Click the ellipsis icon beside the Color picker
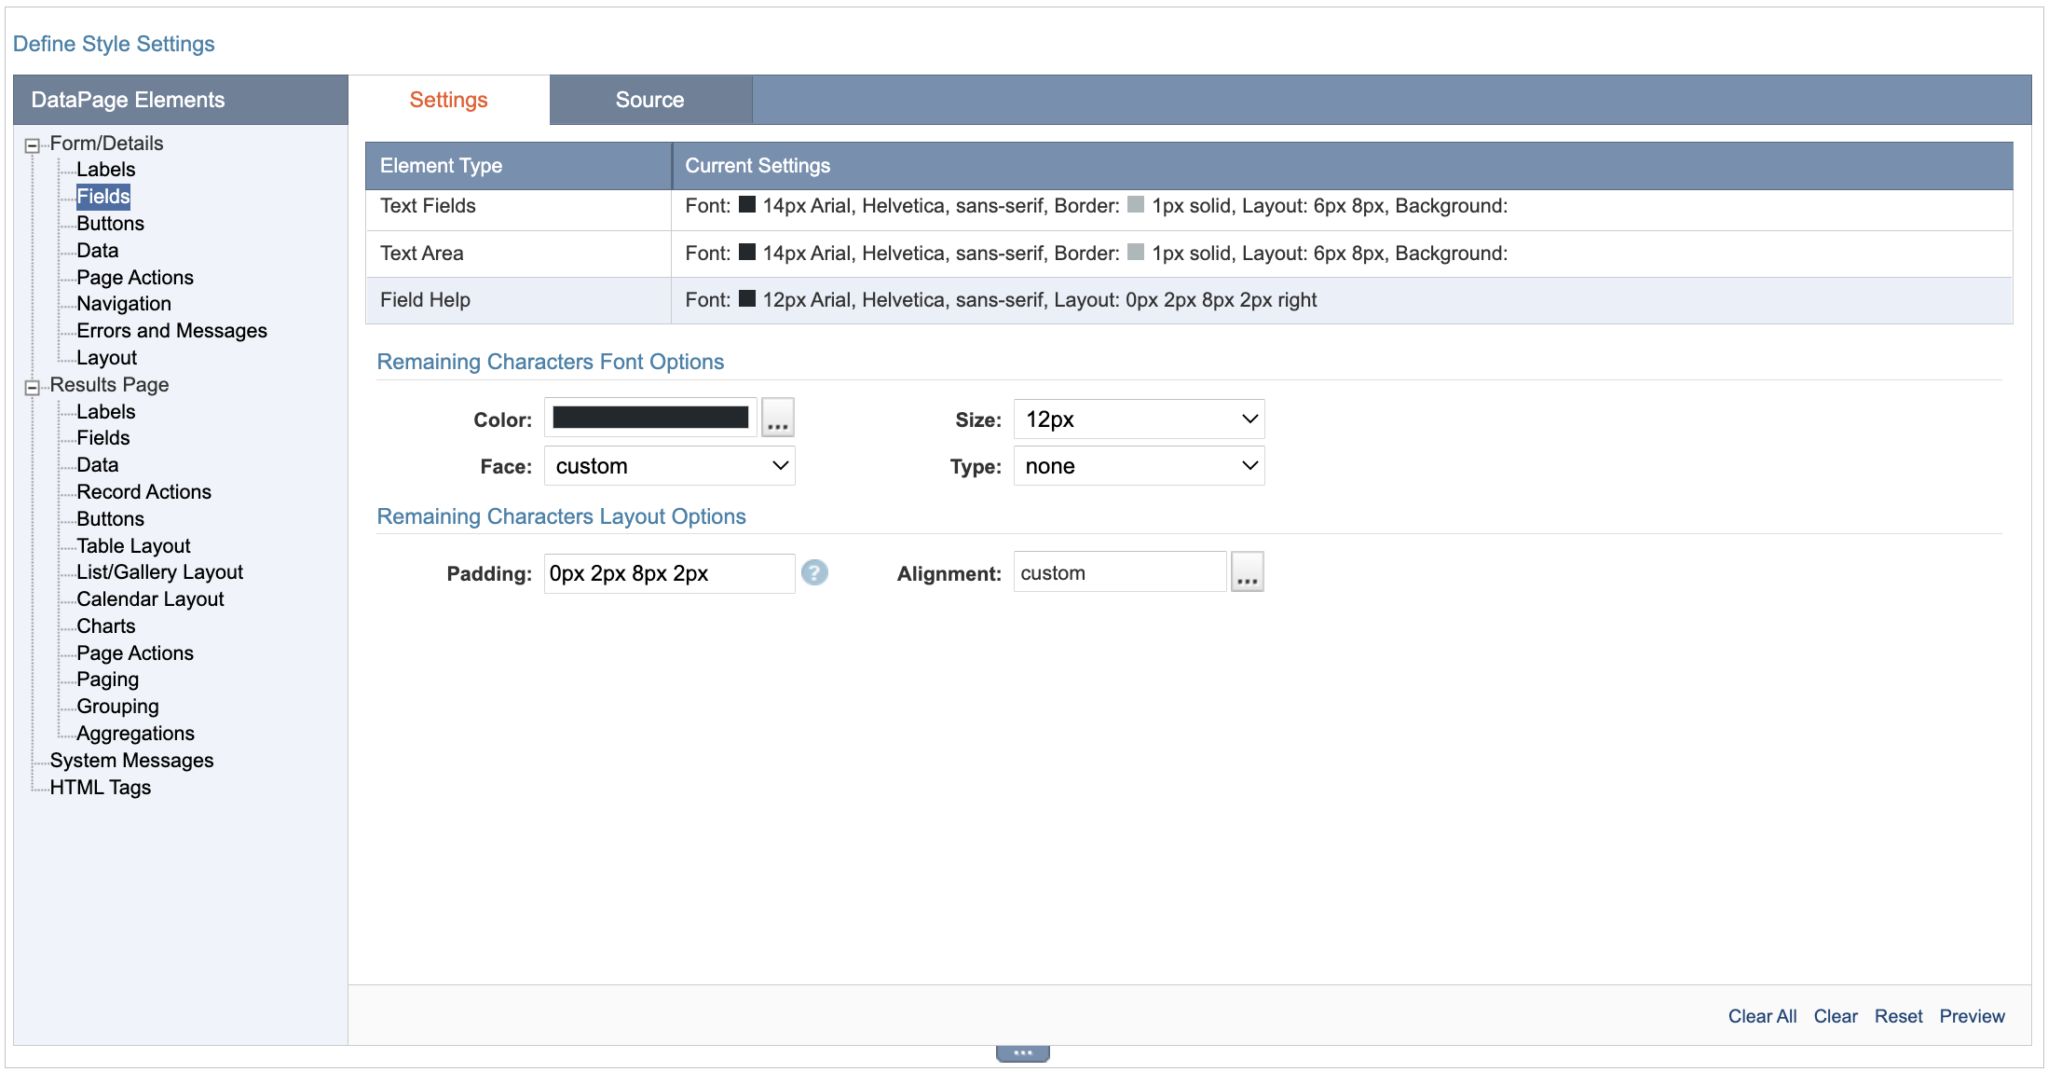Viewport: 2048px width, 1072px height. (778, 417)
